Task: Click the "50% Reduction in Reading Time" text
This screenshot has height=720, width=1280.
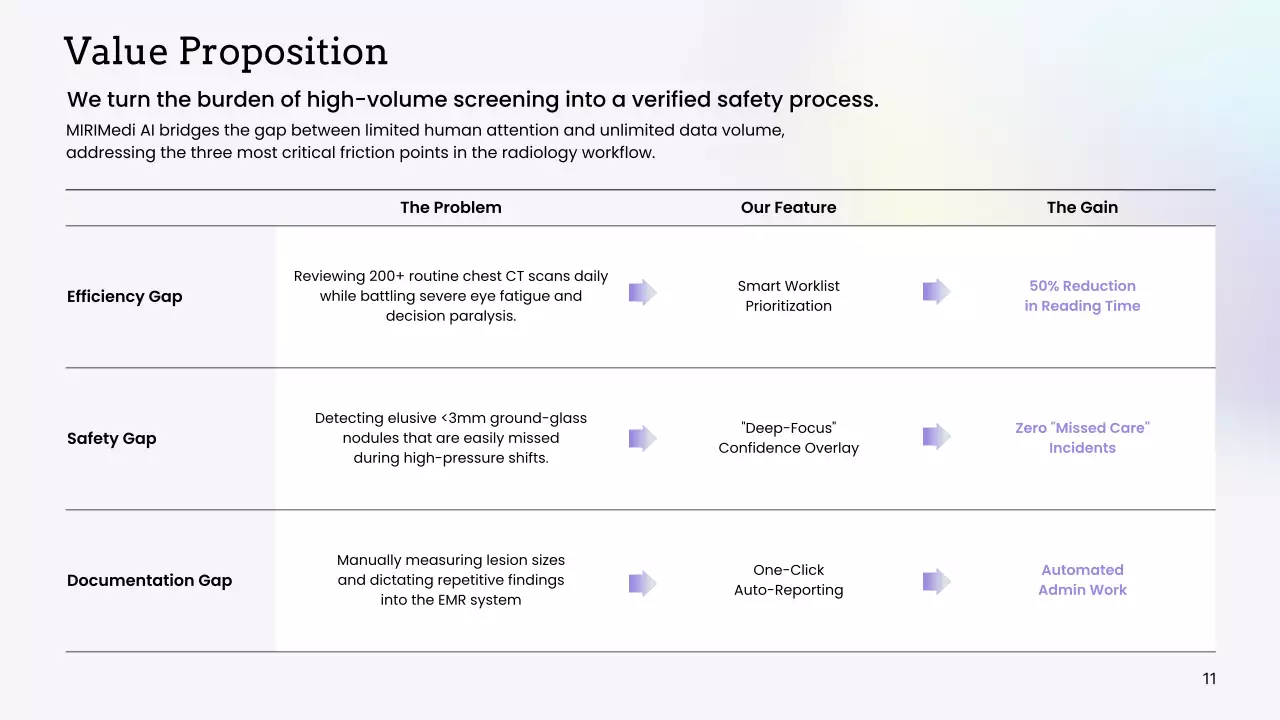Action: (1082, 296)
